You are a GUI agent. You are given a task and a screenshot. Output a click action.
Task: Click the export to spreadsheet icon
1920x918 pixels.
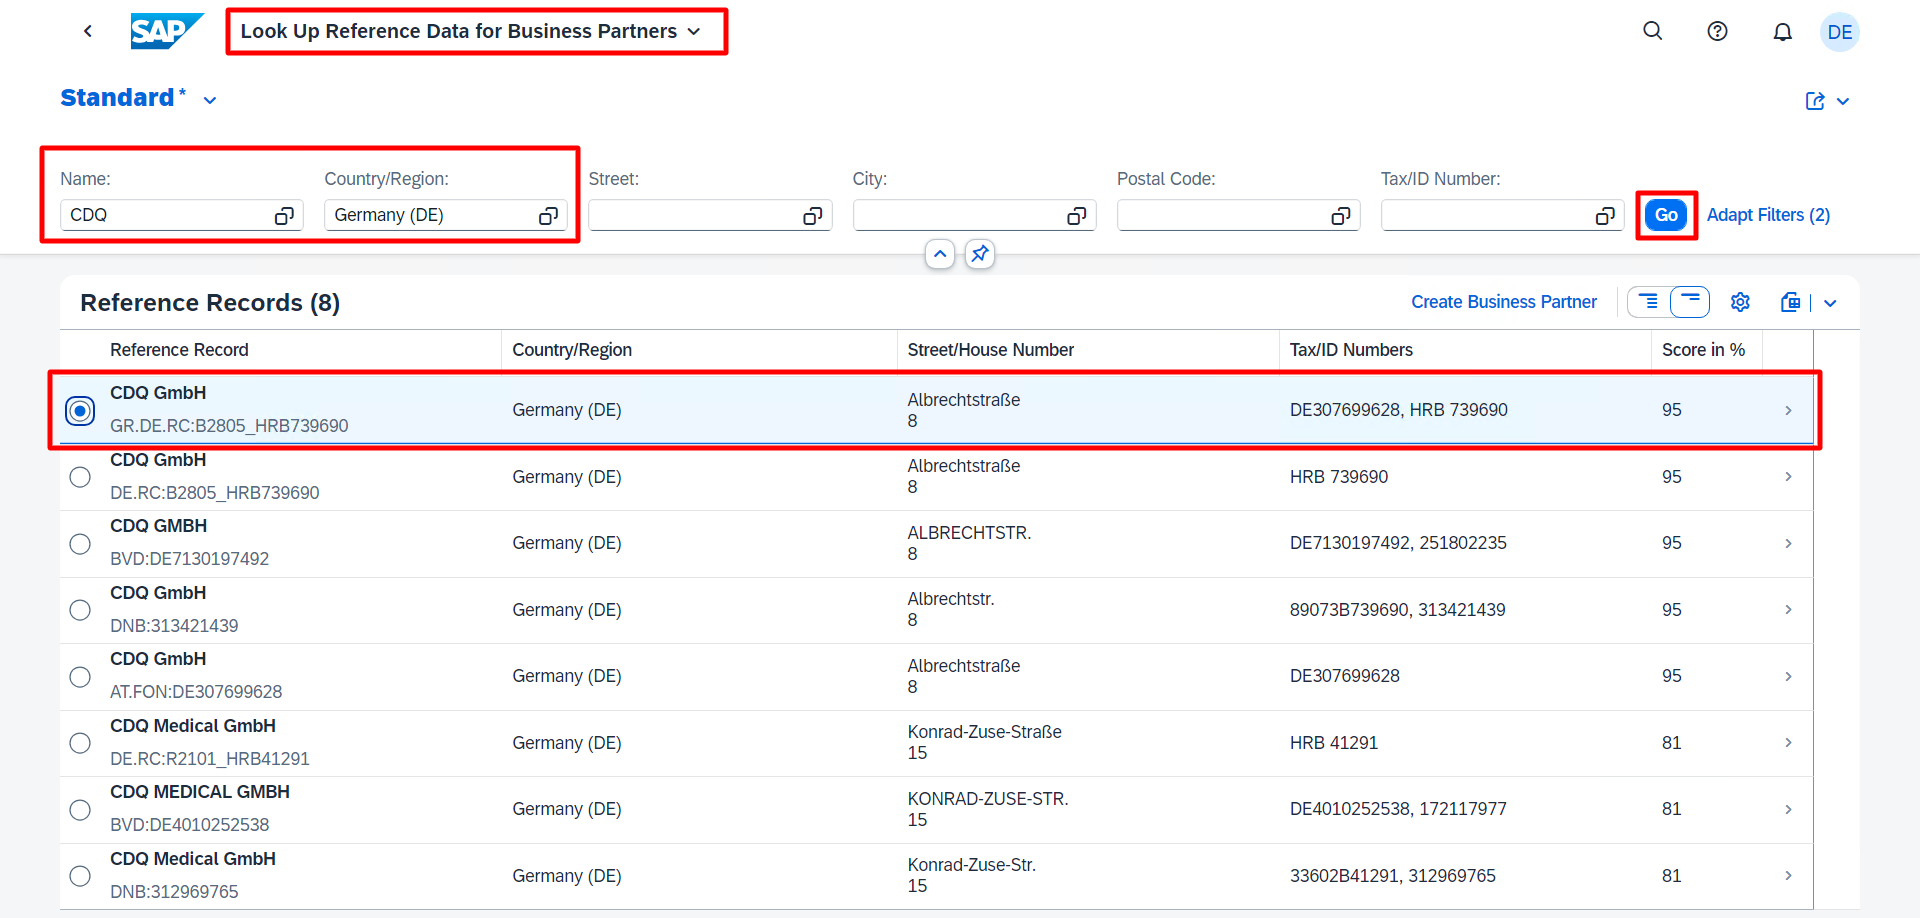1790,302
